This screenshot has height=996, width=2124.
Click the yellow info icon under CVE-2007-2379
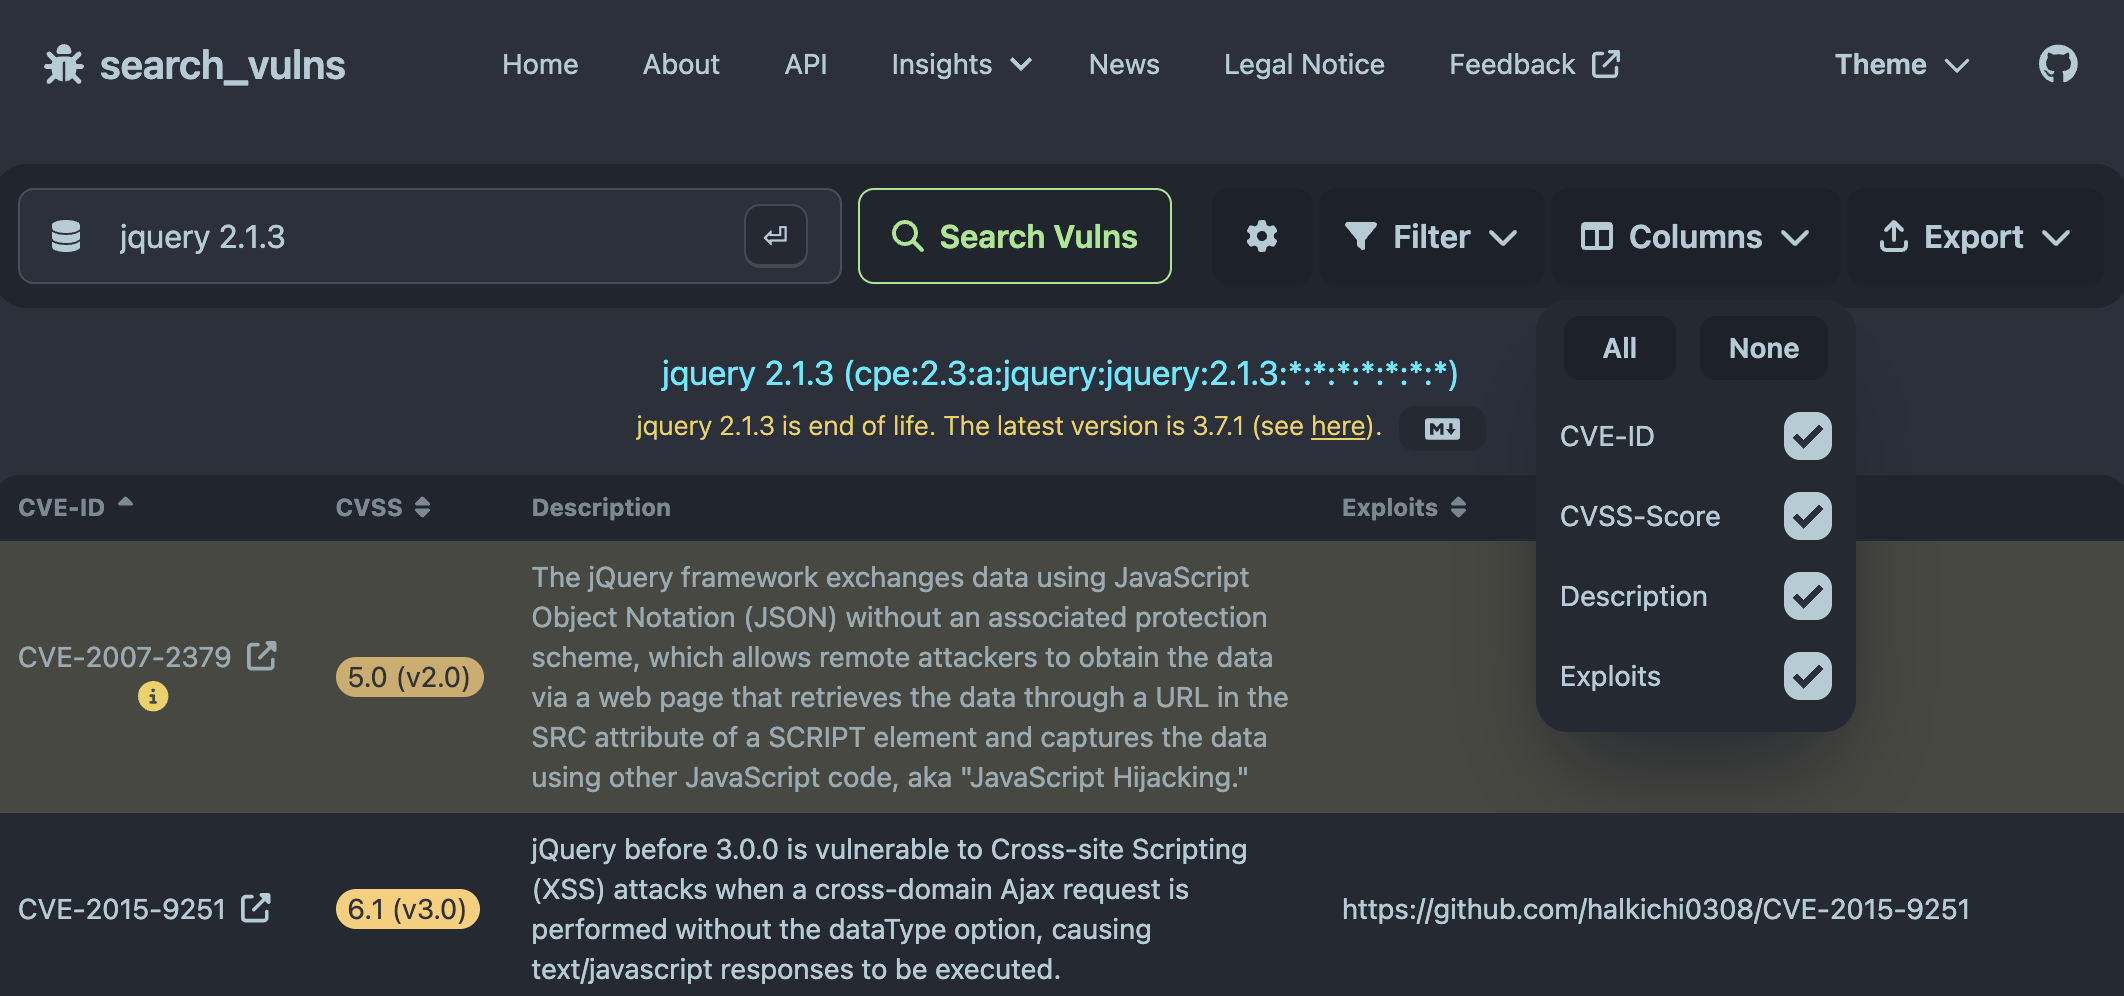153,696
